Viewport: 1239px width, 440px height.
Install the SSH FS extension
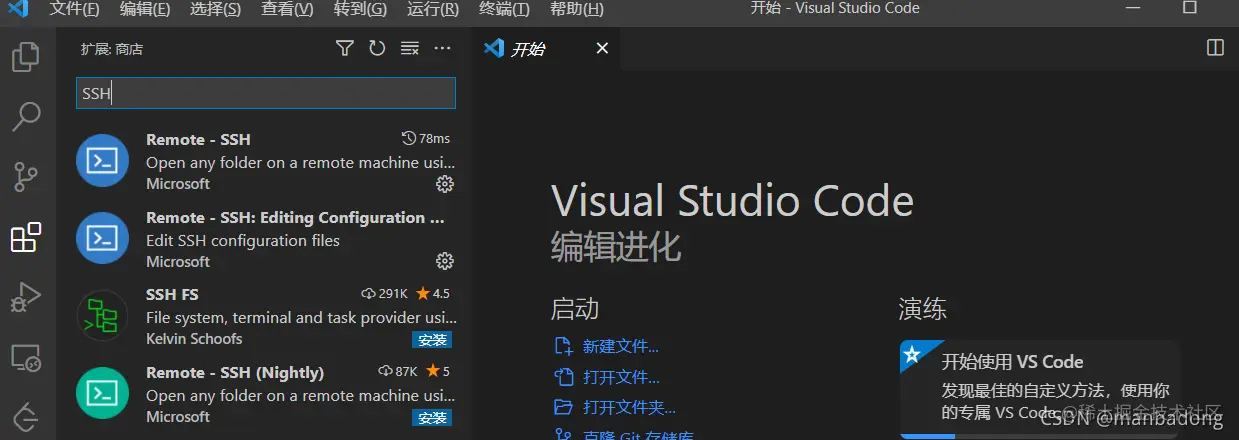pos(432,340)
